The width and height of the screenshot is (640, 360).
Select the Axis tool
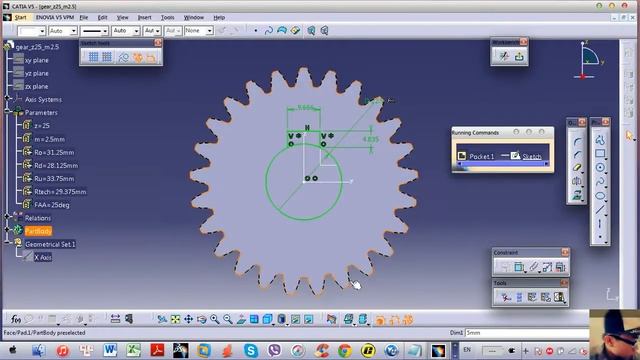(600, 224)
